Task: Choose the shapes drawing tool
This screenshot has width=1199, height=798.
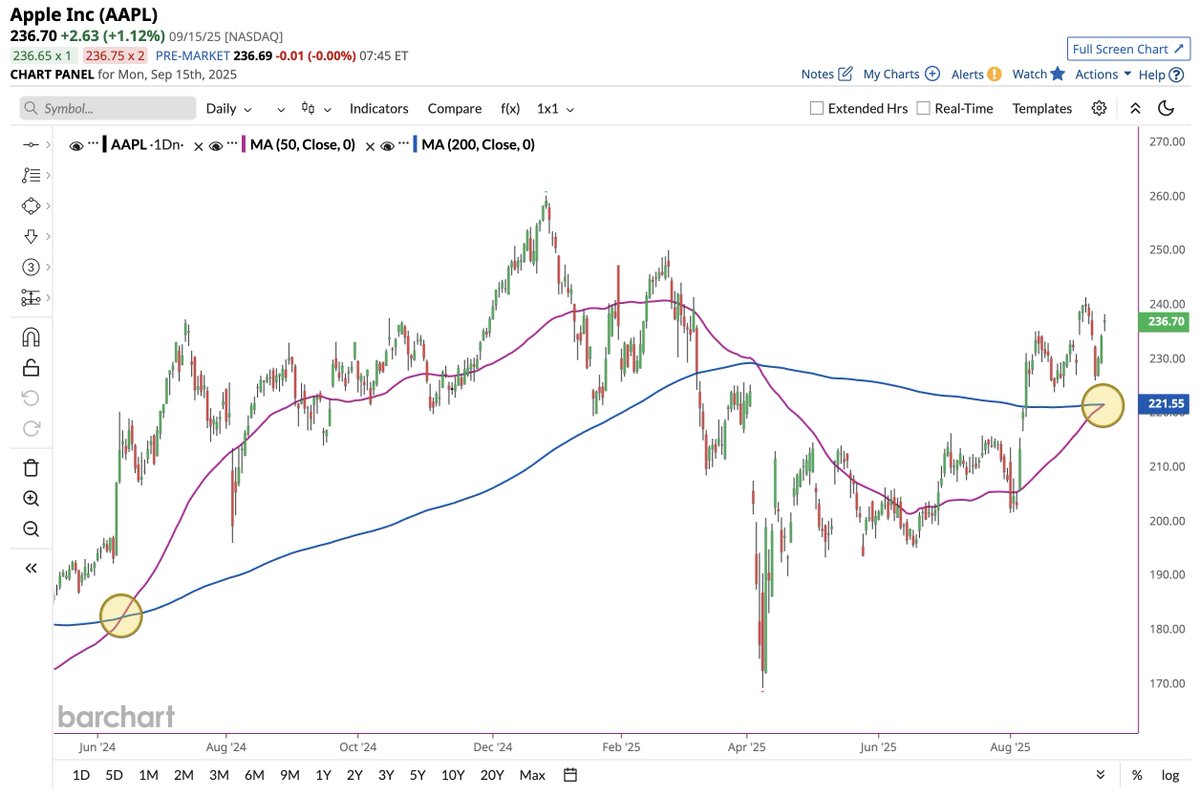Action: (31, 206)
